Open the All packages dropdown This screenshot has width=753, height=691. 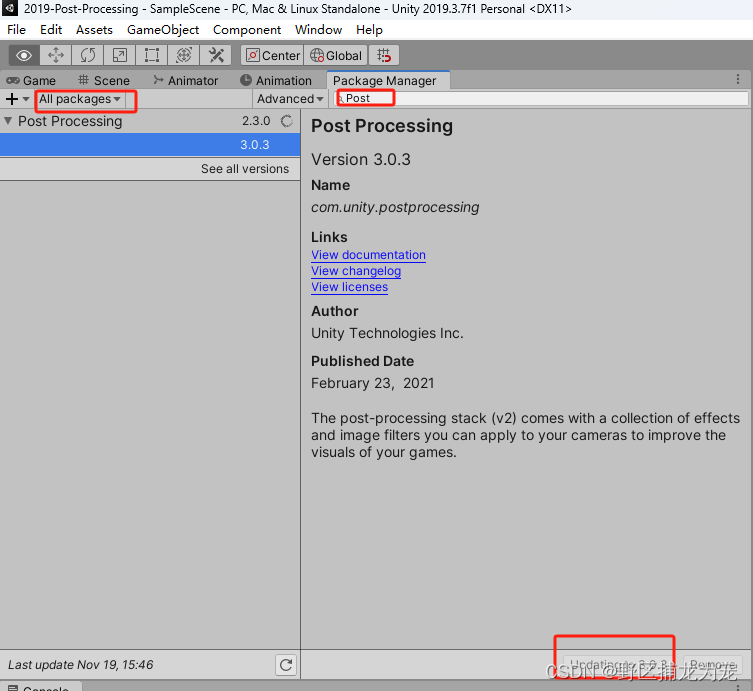click(80, 99)
